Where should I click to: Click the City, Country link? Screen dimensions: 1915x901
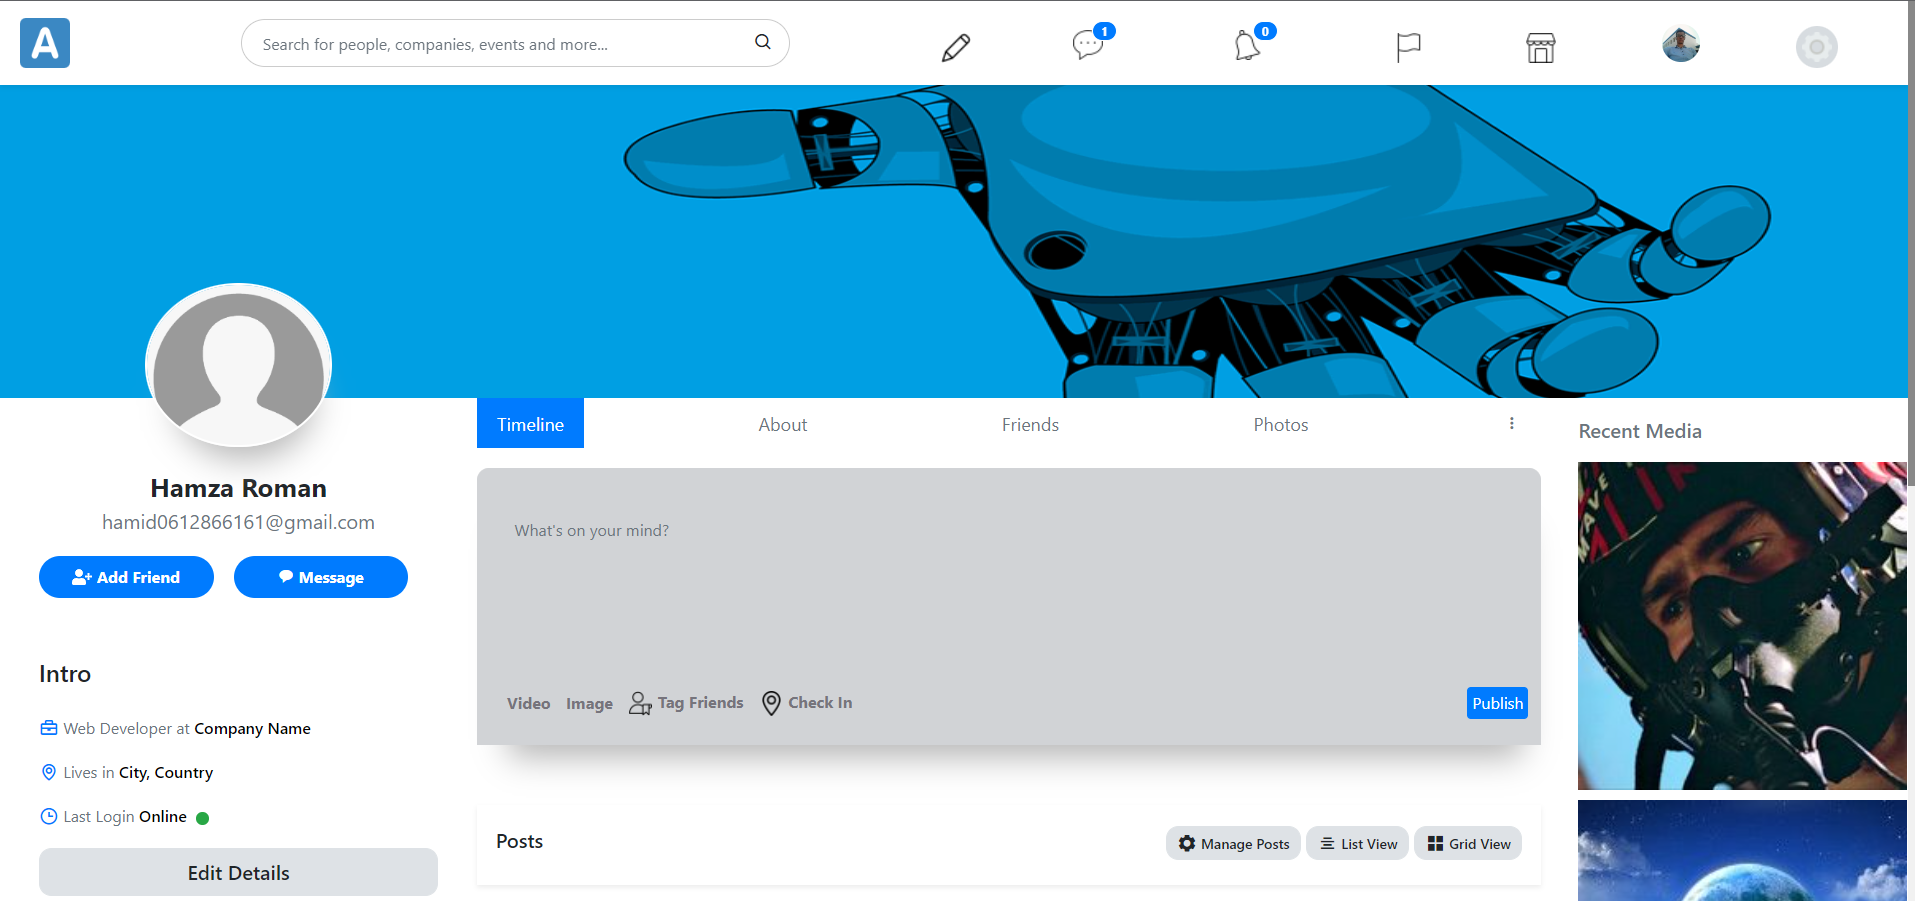click(x=166, y=772)
